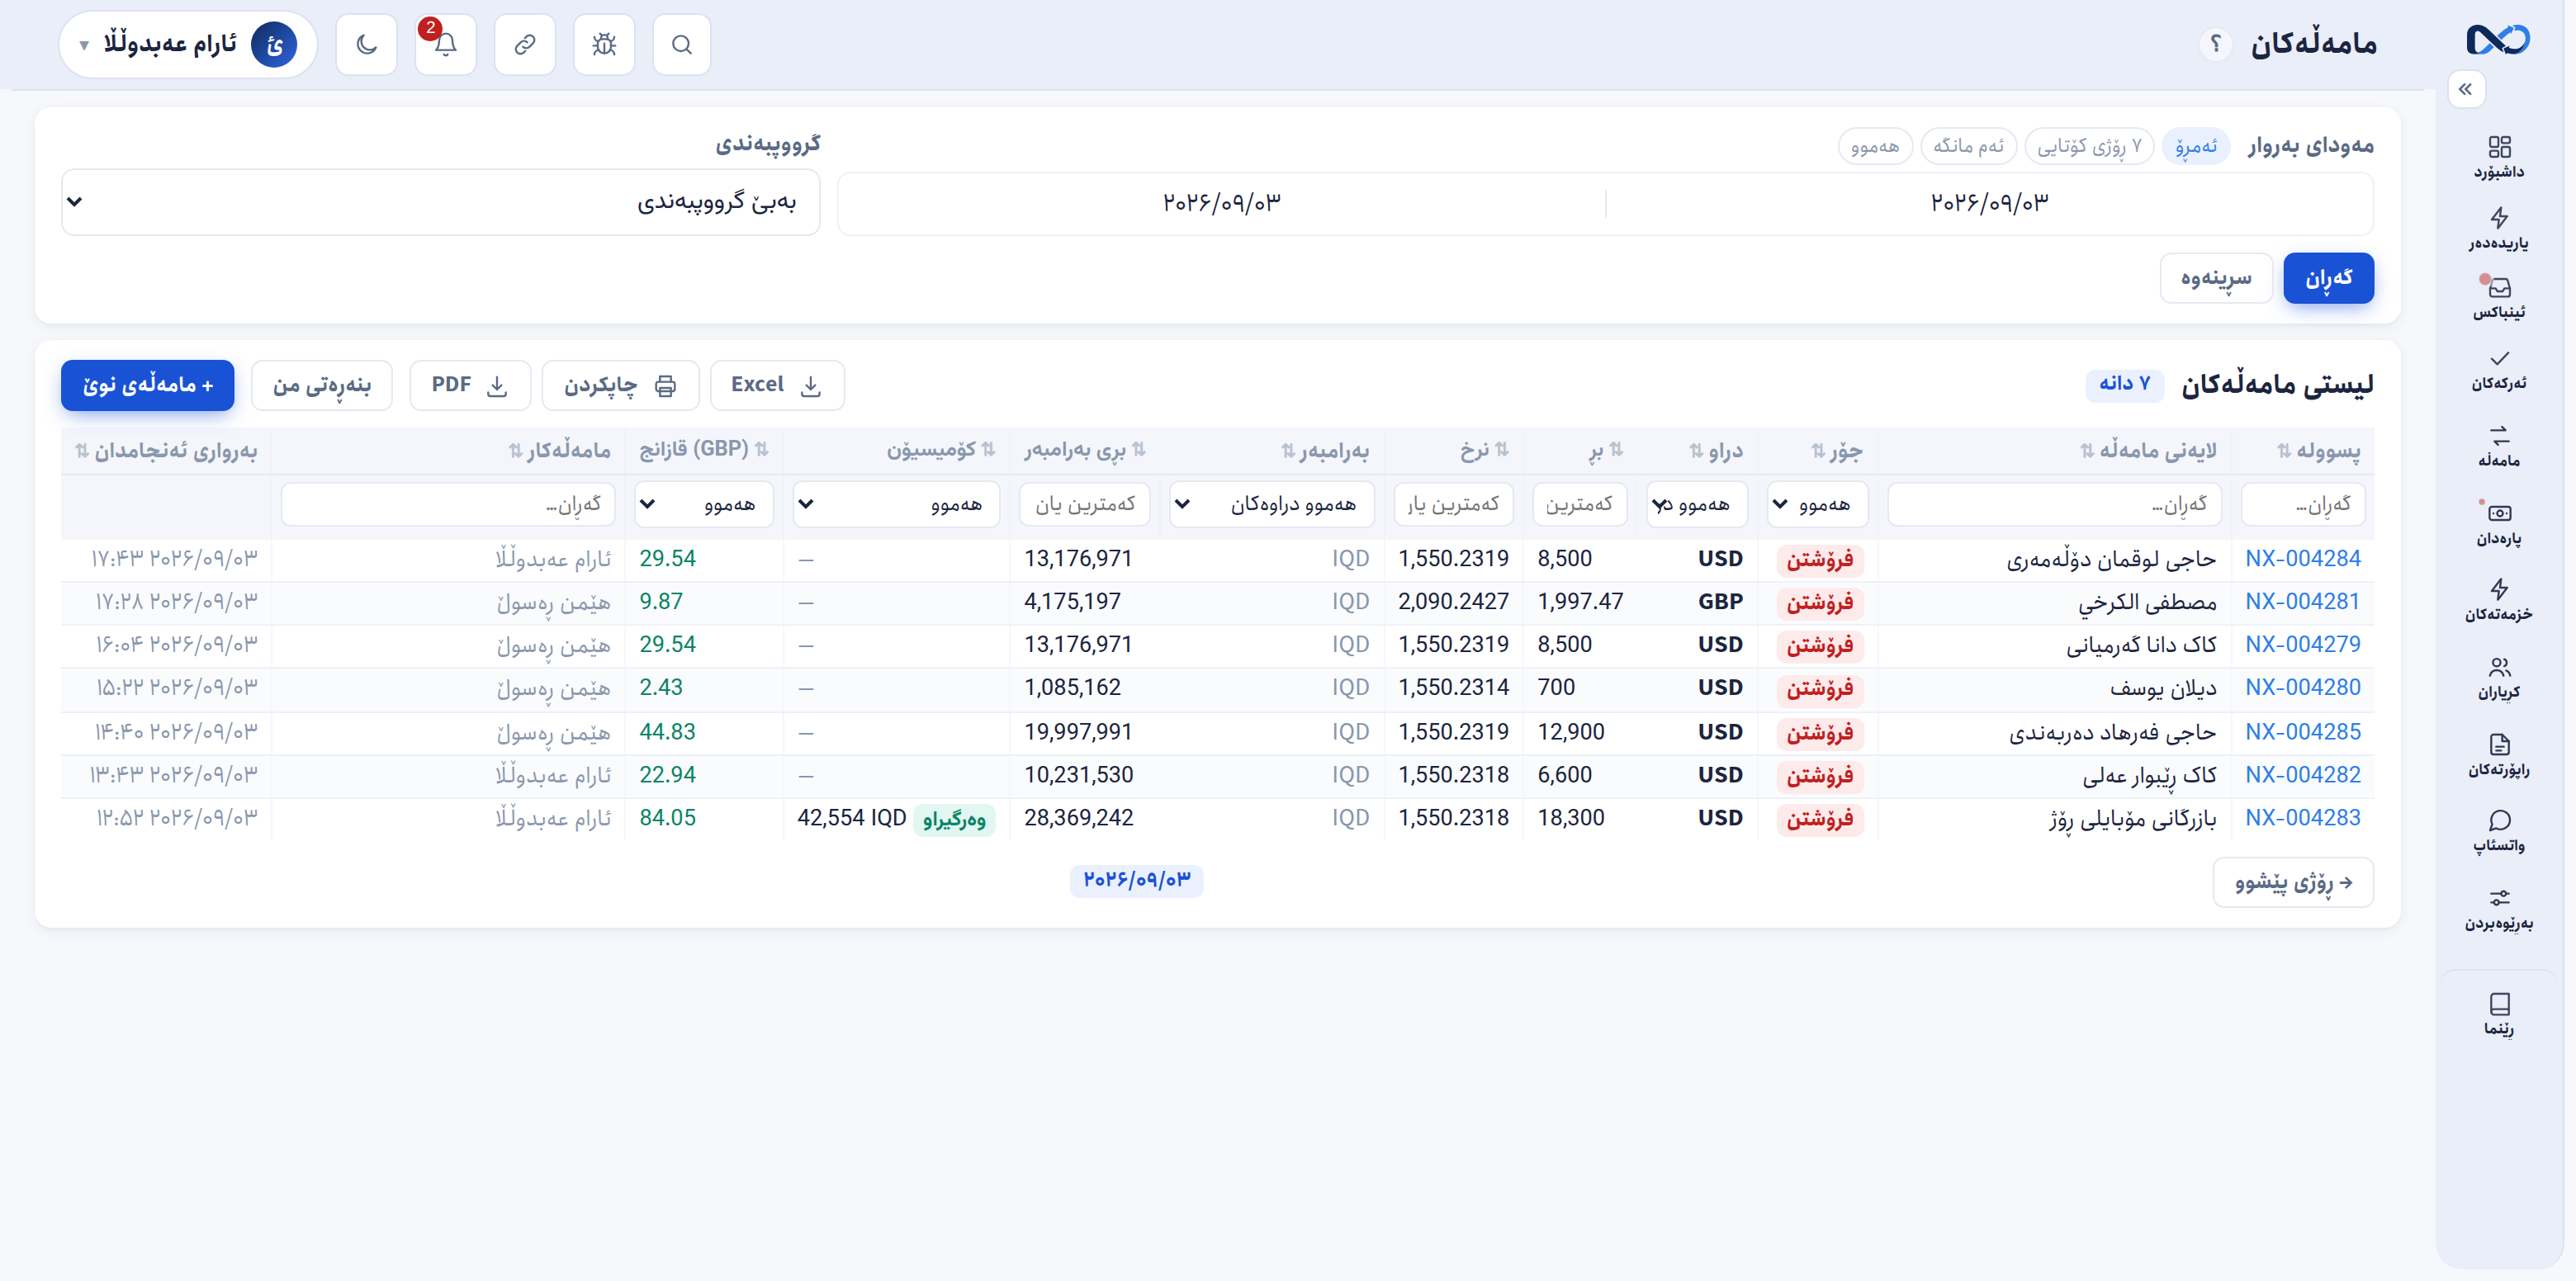Collapse the sidebar with the chevron icon

(2466, 89)
